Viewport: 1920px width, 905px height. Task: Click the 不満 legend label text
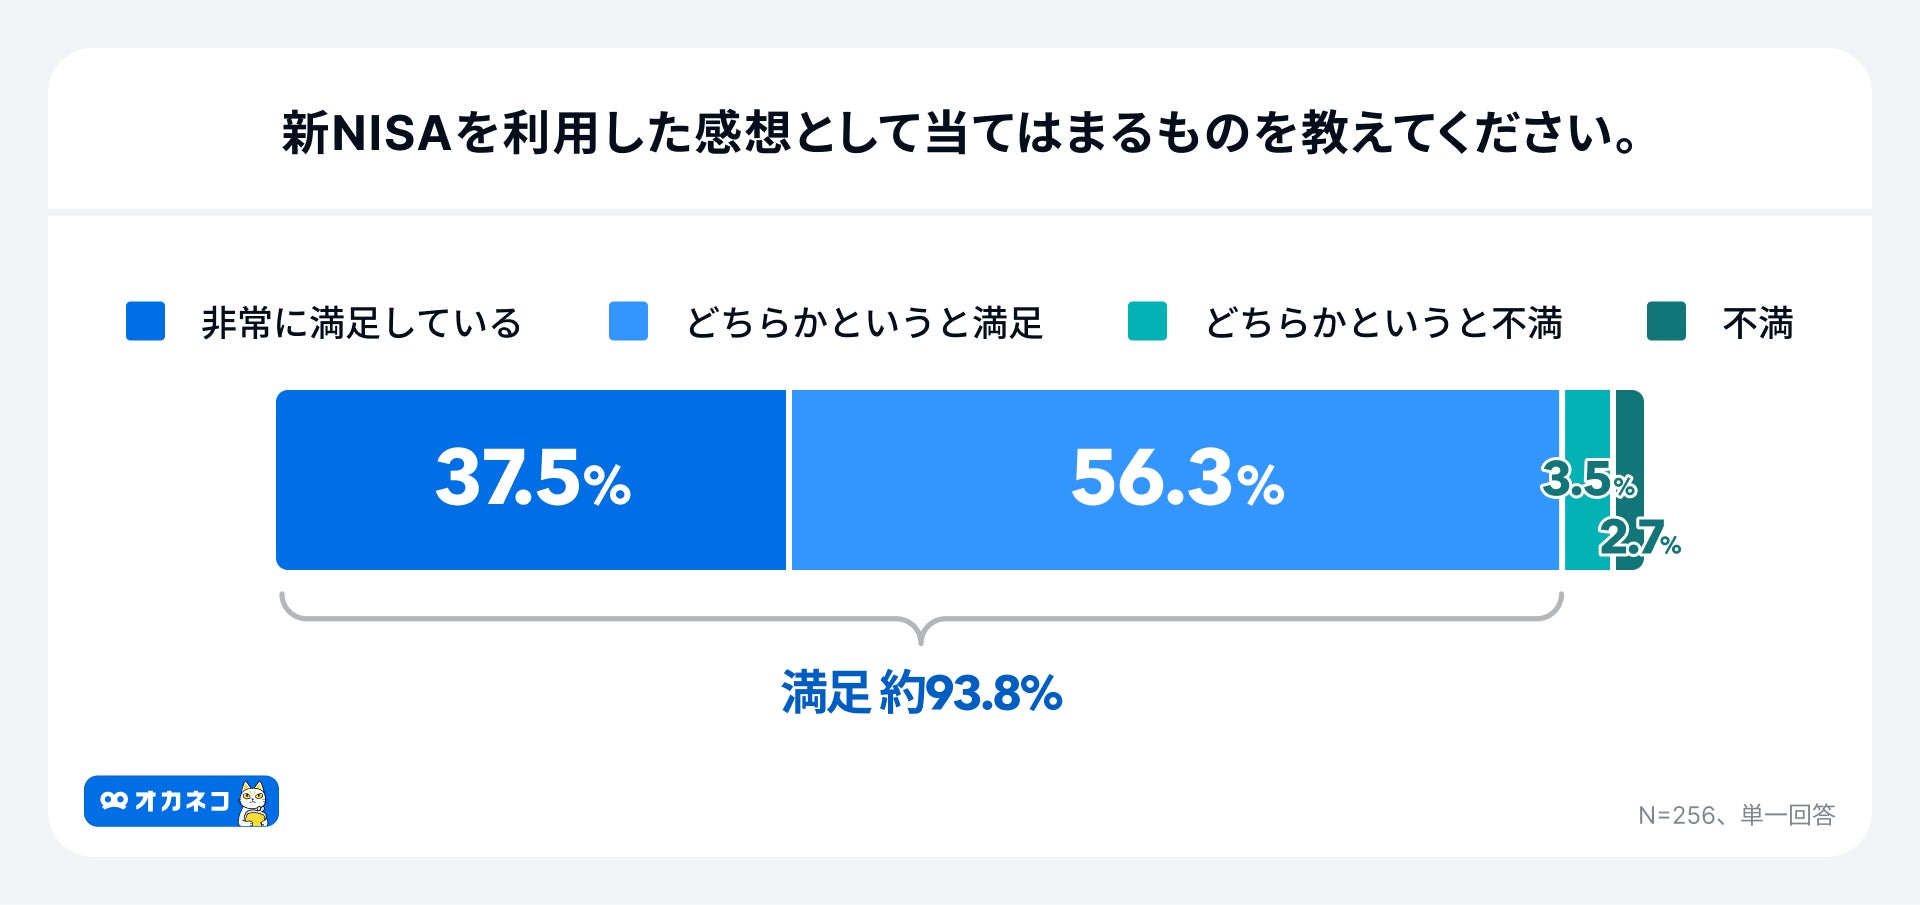(x=1757, y=323)
